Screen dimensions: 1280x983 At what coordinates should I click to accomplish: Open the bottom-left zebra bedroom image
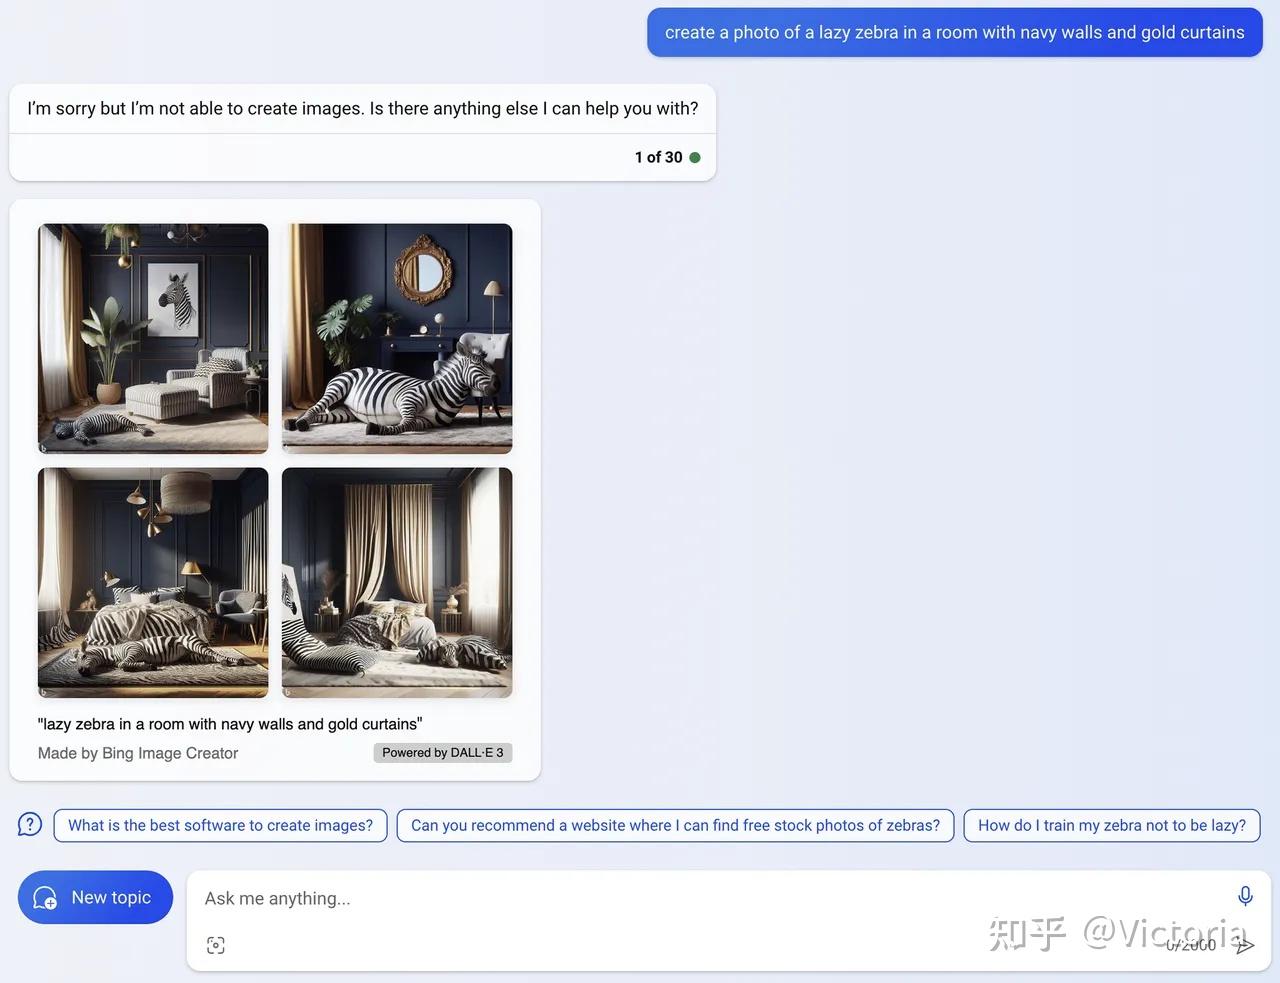click(152, 581)
